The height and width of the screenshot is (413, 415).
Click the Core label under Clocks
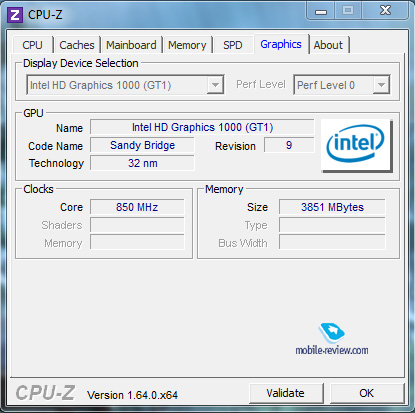[71, 207]
